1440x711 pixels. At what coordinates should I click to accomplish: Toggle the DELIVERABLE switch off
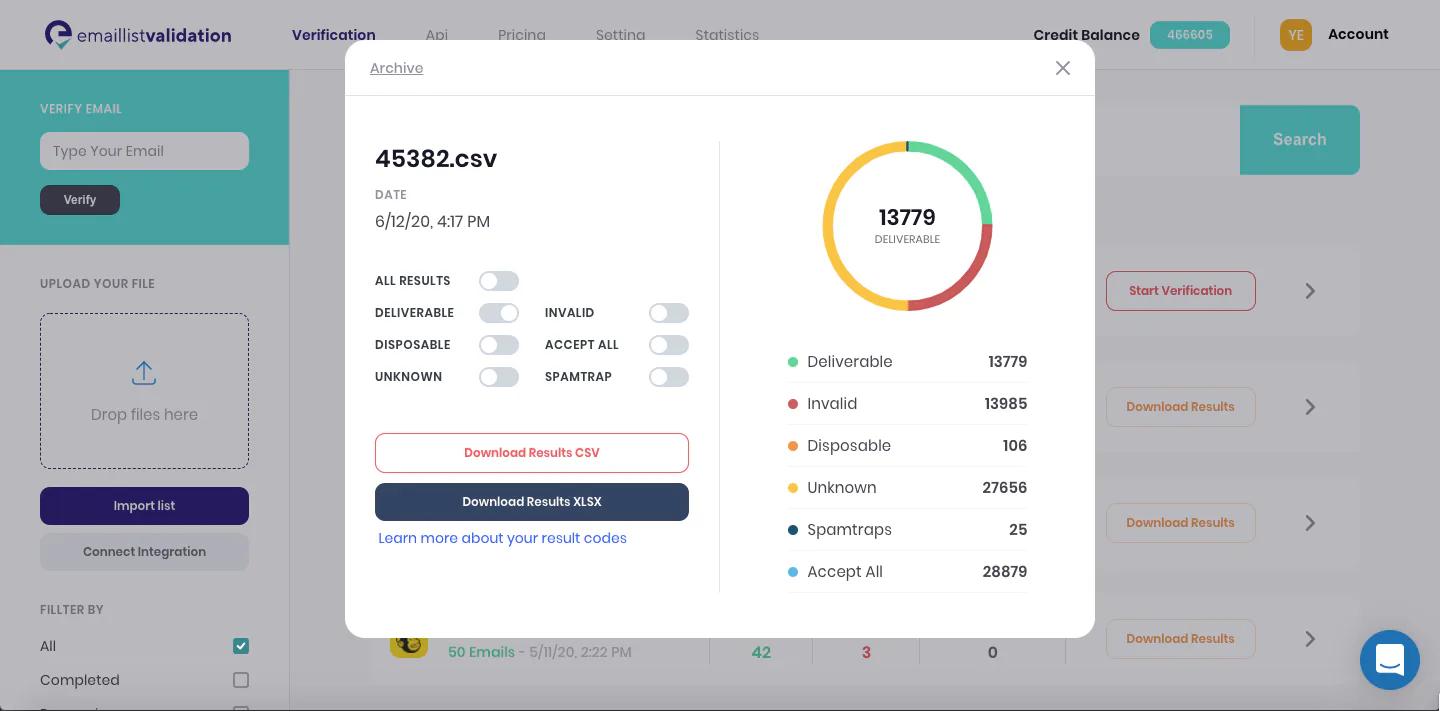(499, 313)
